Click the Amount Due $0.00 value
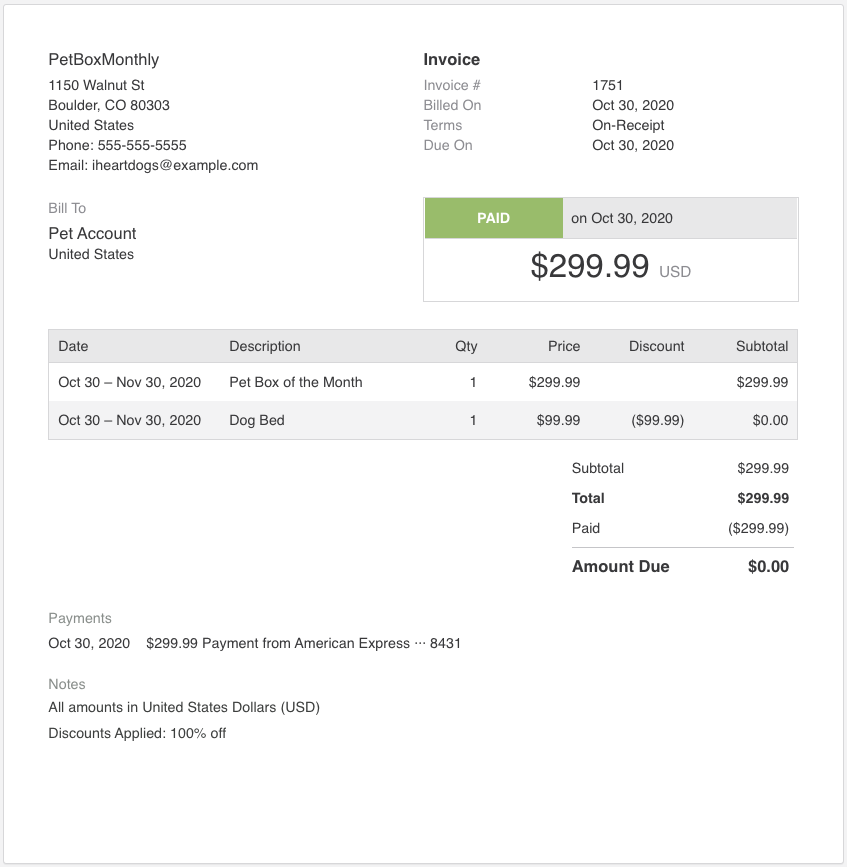Image resolution: width=847 pixels, height=867 pixels. [768, 566]
